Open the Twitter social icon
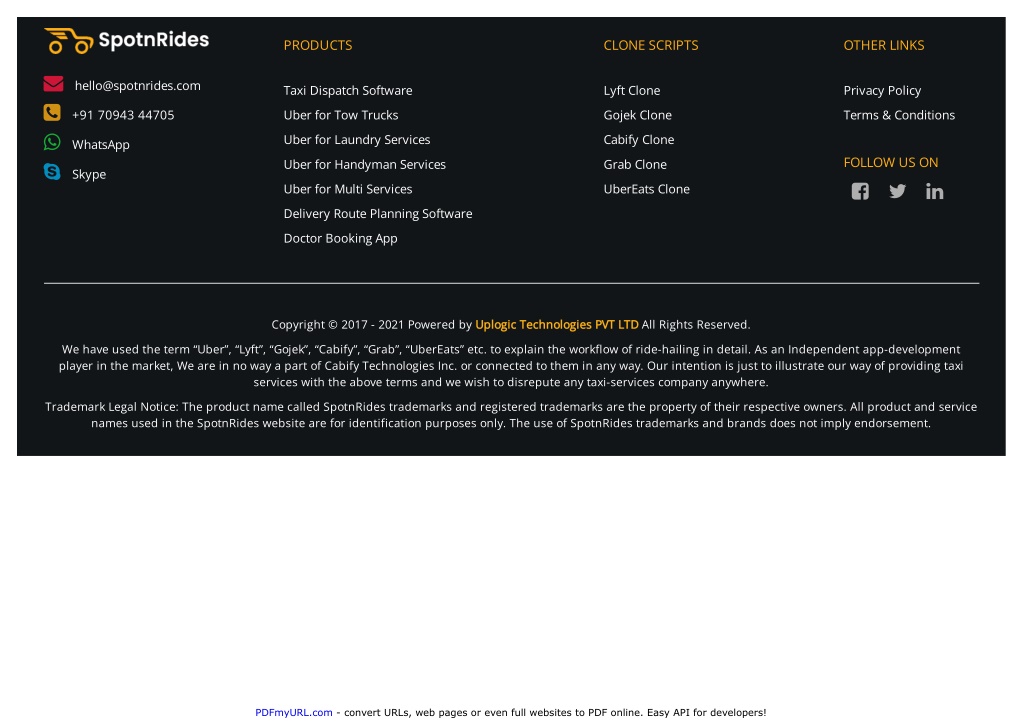 tap(897, 191)
